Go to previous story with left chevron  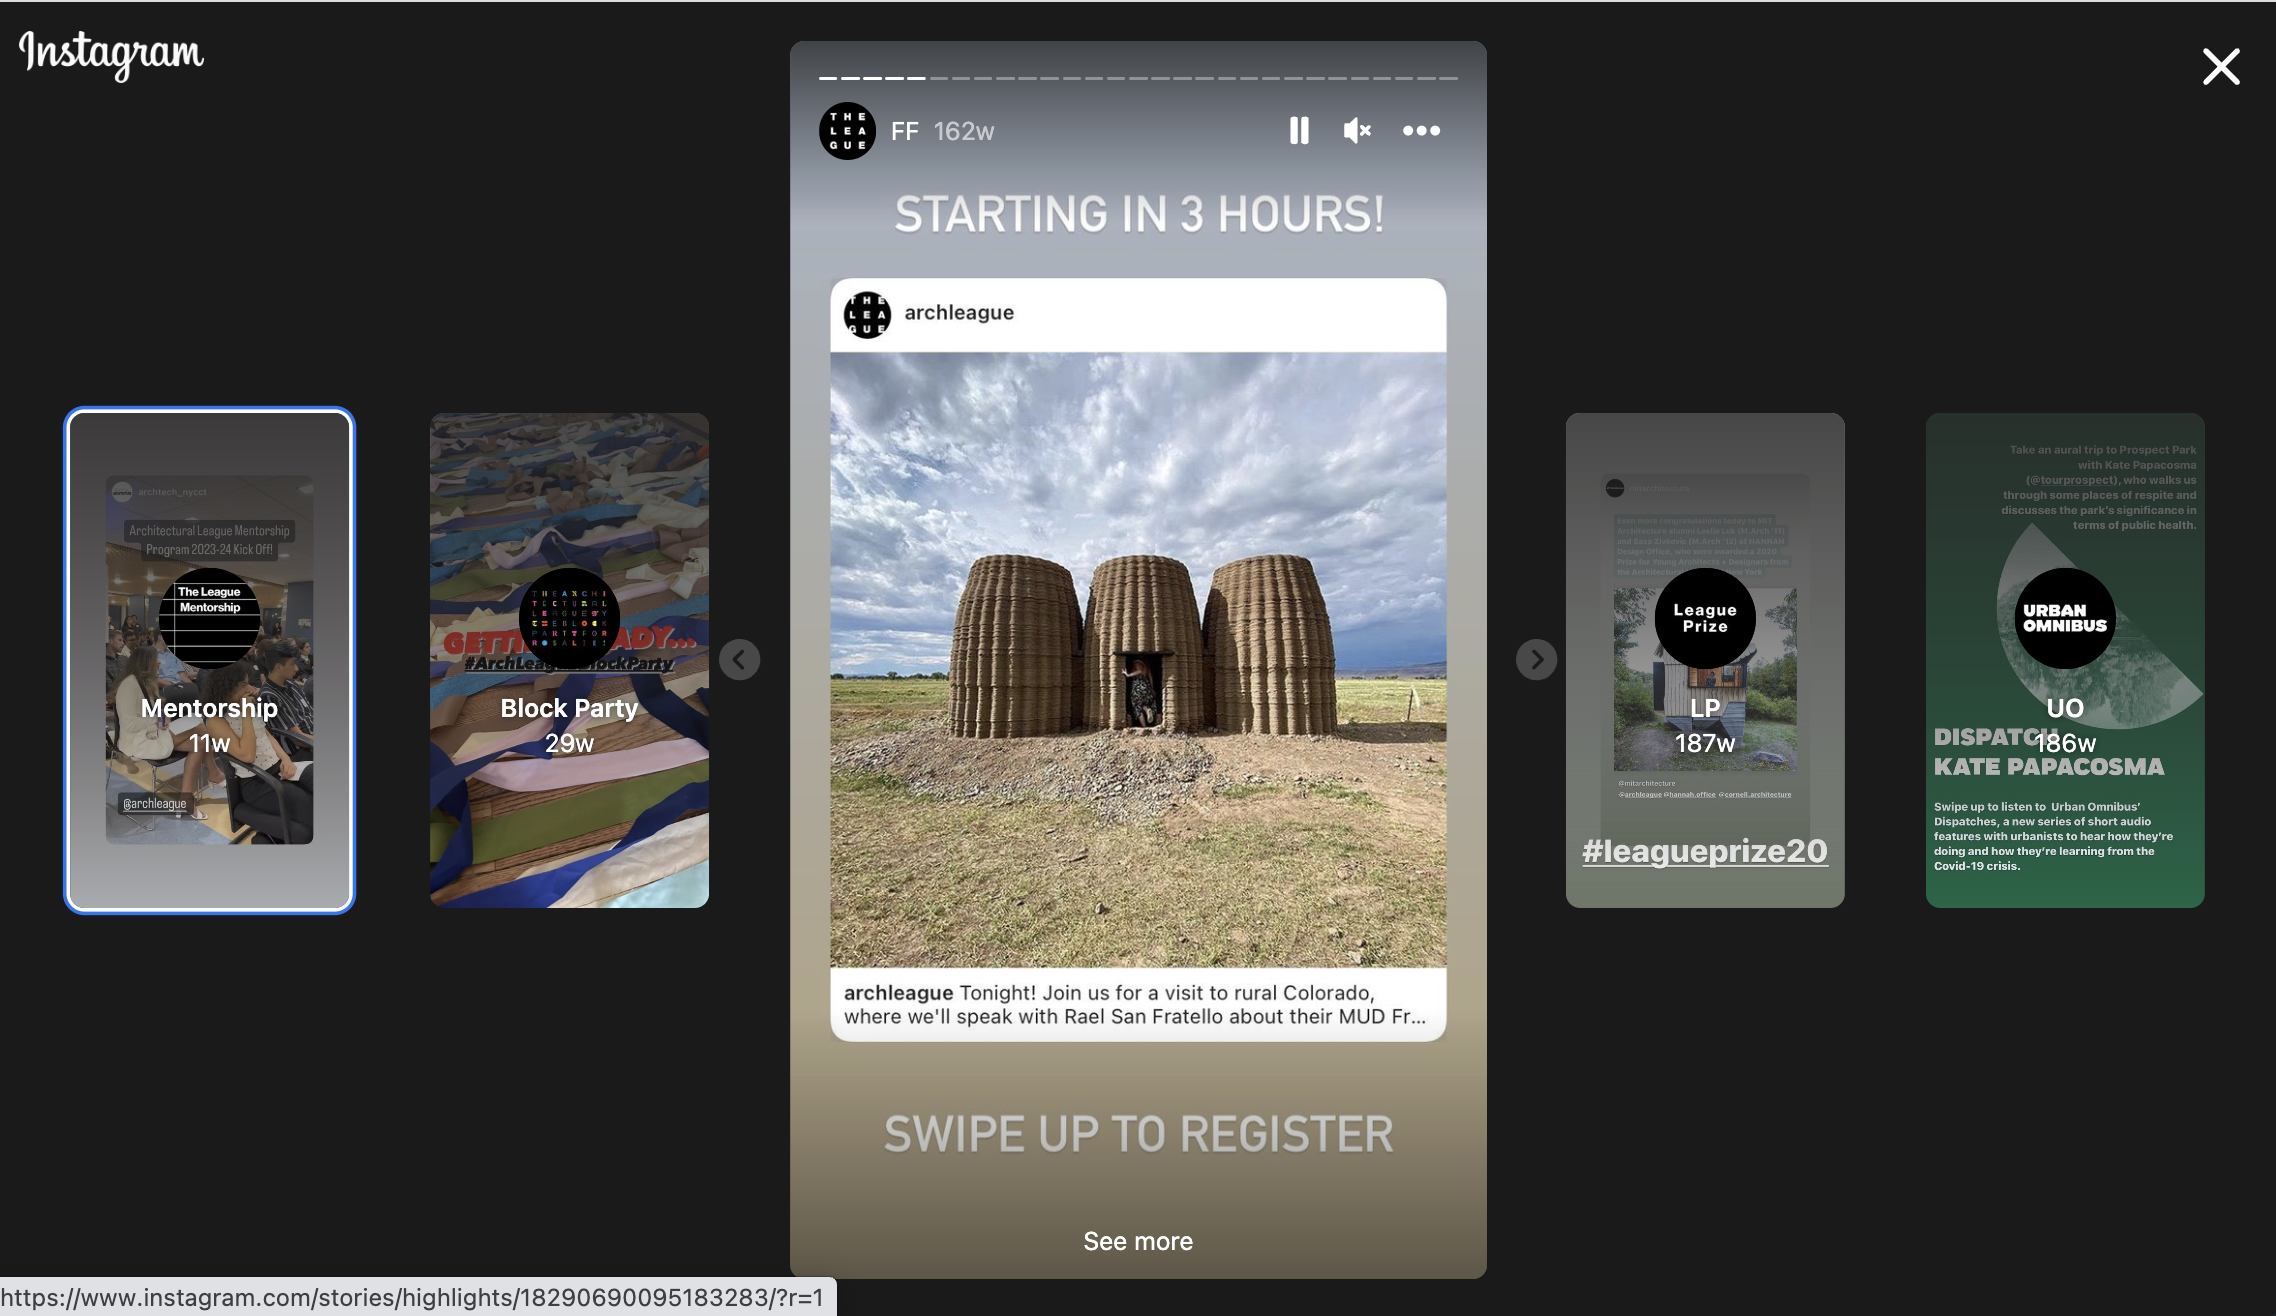coord(740,660)
